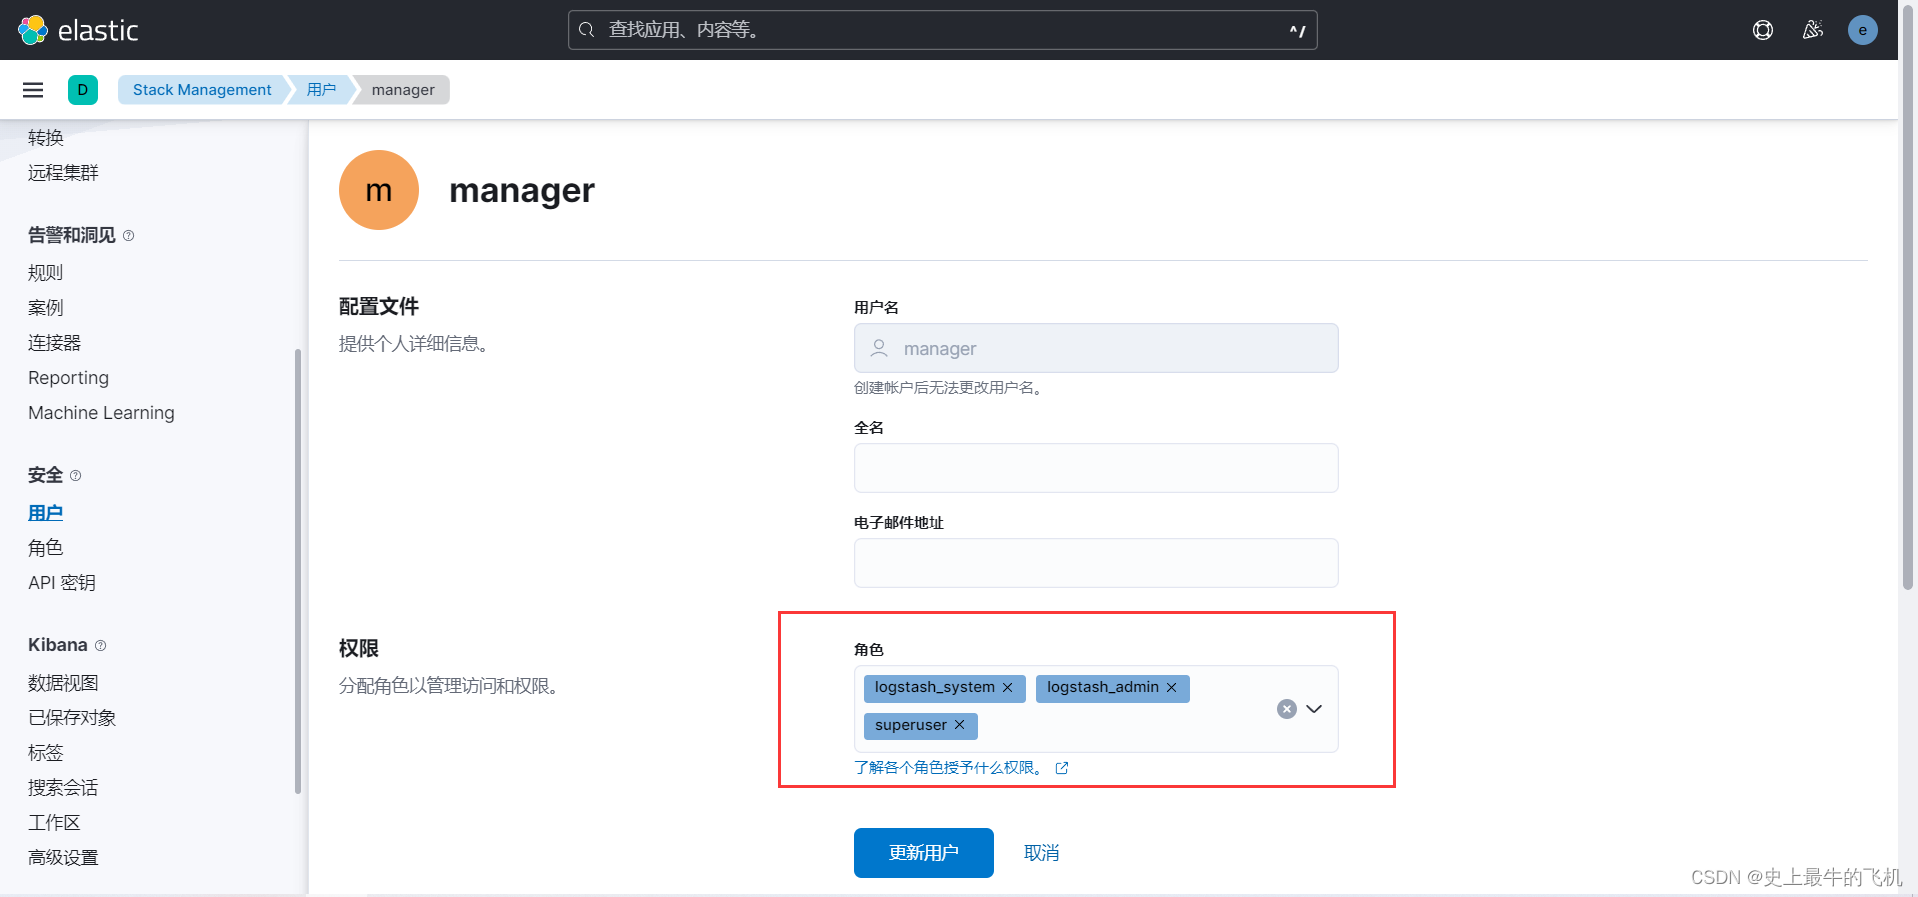This screenshot has width=1918, height=897.
Task: Click the disabled 用户名 field
Action: click(x=1096, y=348)
